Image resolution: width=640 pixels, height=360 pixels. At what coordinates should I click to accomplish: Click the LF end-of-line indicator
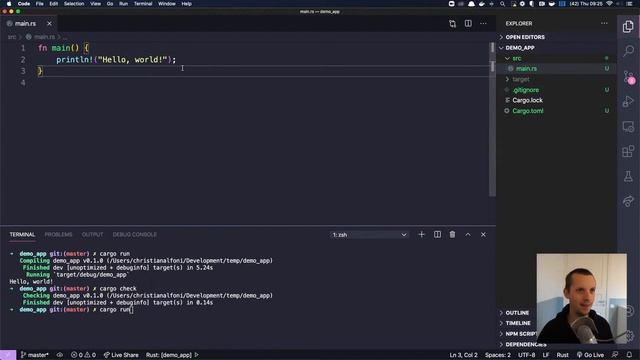click(x=546, y=355)
